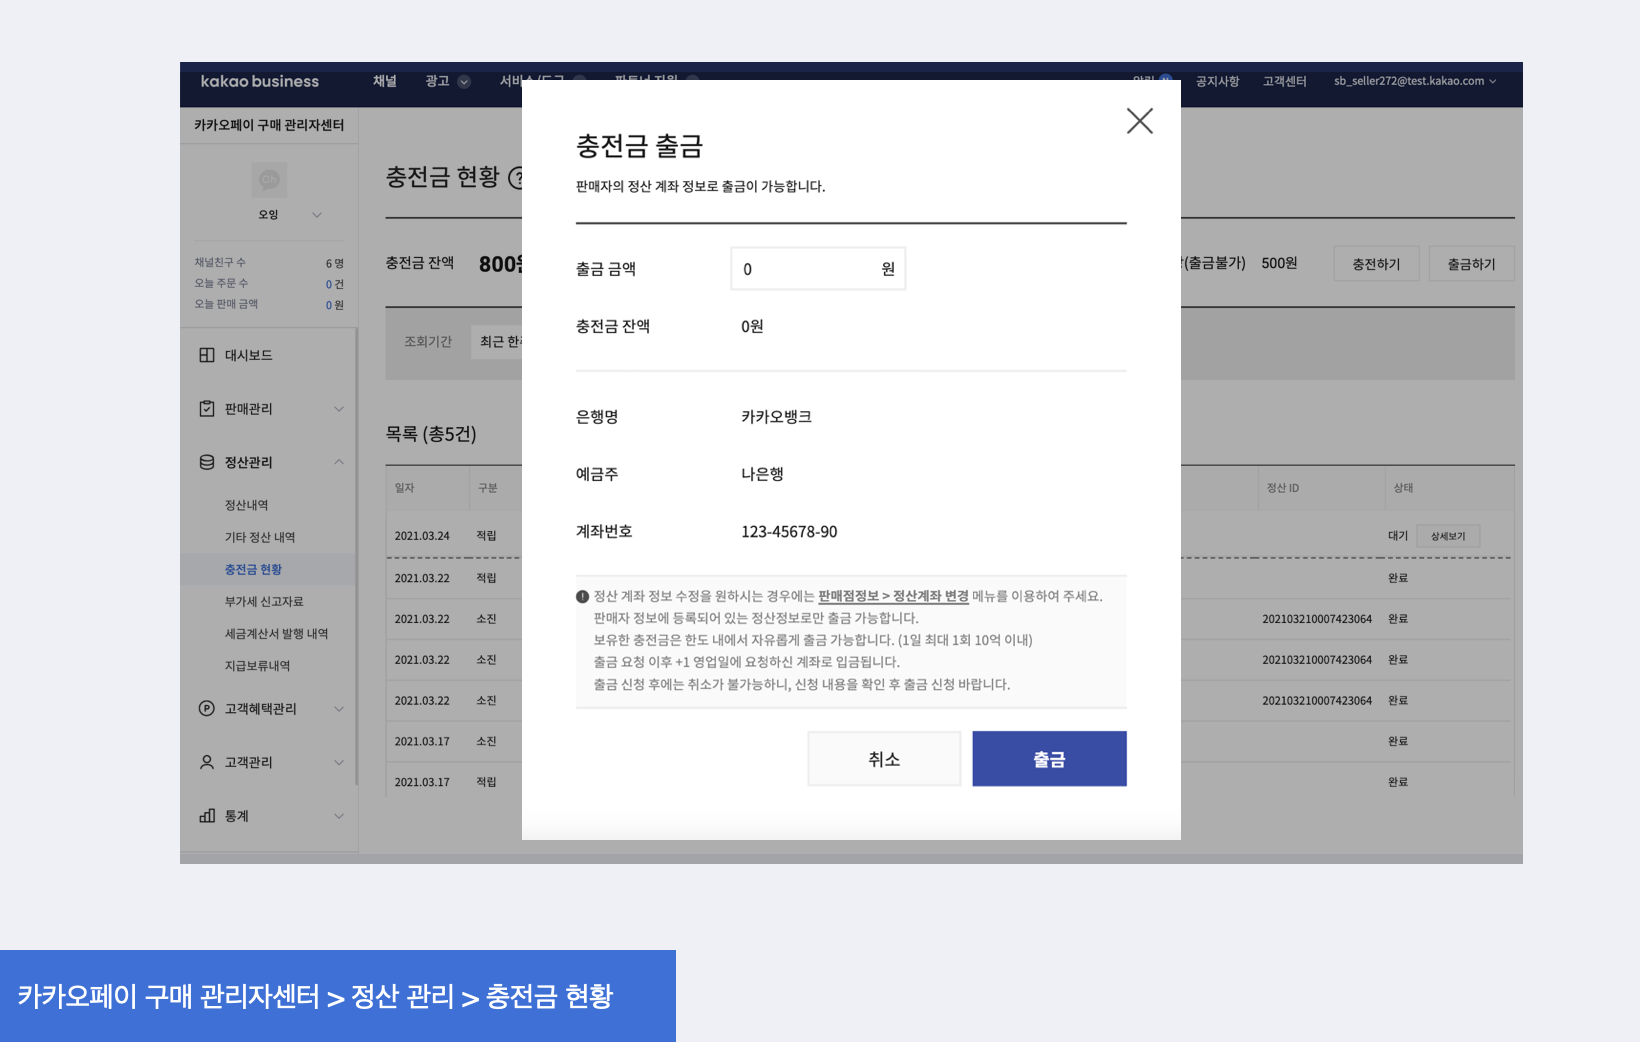Image resolution: width=1640 pixels, height=1042 pixels.
Task: Expand the 고객관리 chevron
Action: [x=339, y=763]
